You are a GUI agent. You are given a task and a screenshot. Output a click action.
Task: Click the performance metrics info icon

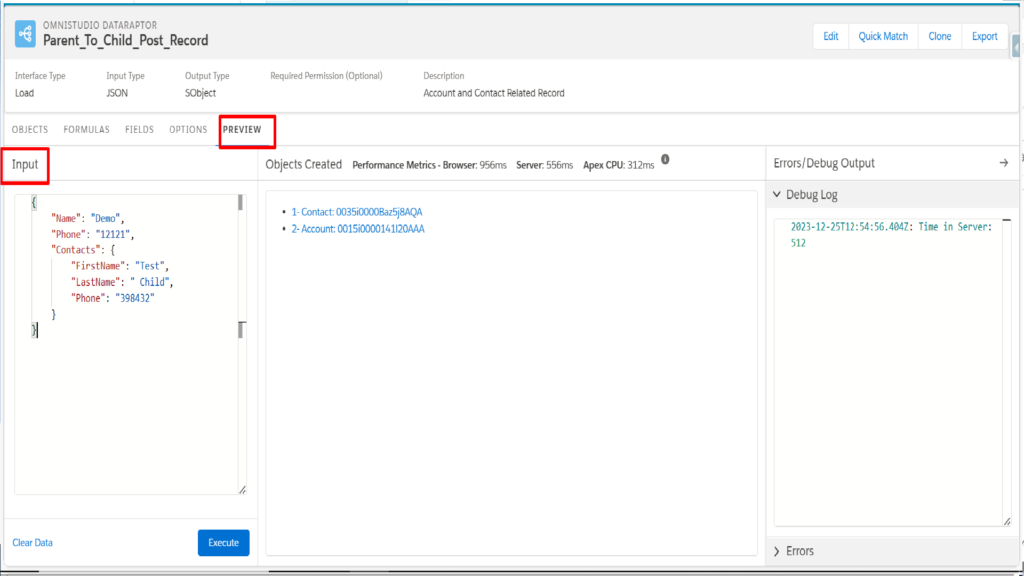665,159
